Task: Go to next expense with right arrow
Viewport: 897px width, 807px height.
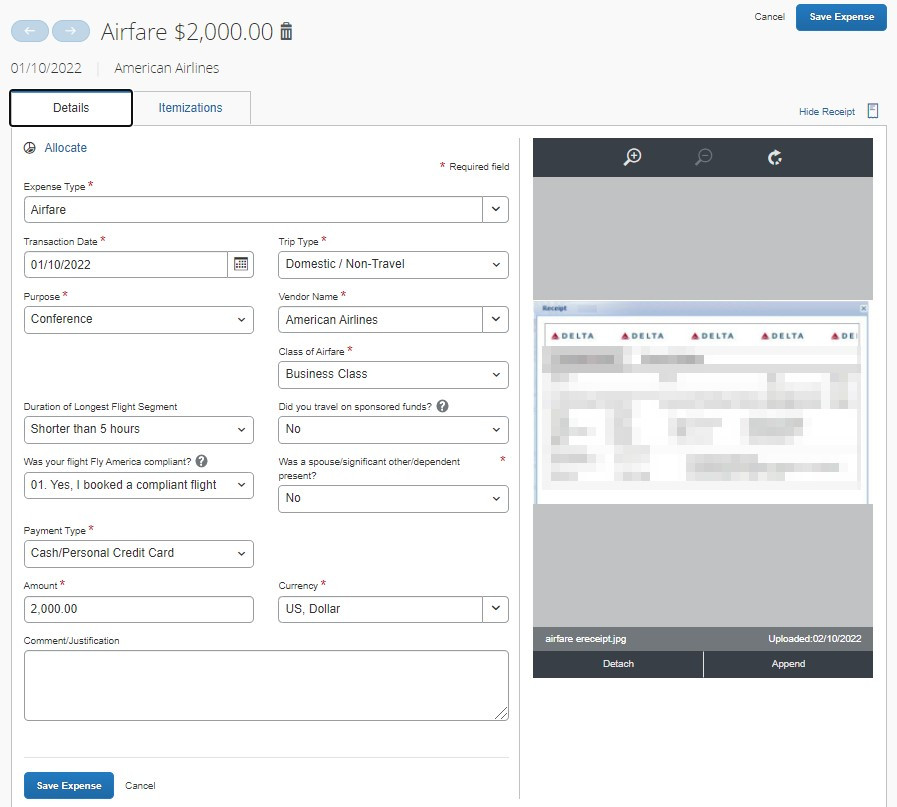Action: pos(70,31)
